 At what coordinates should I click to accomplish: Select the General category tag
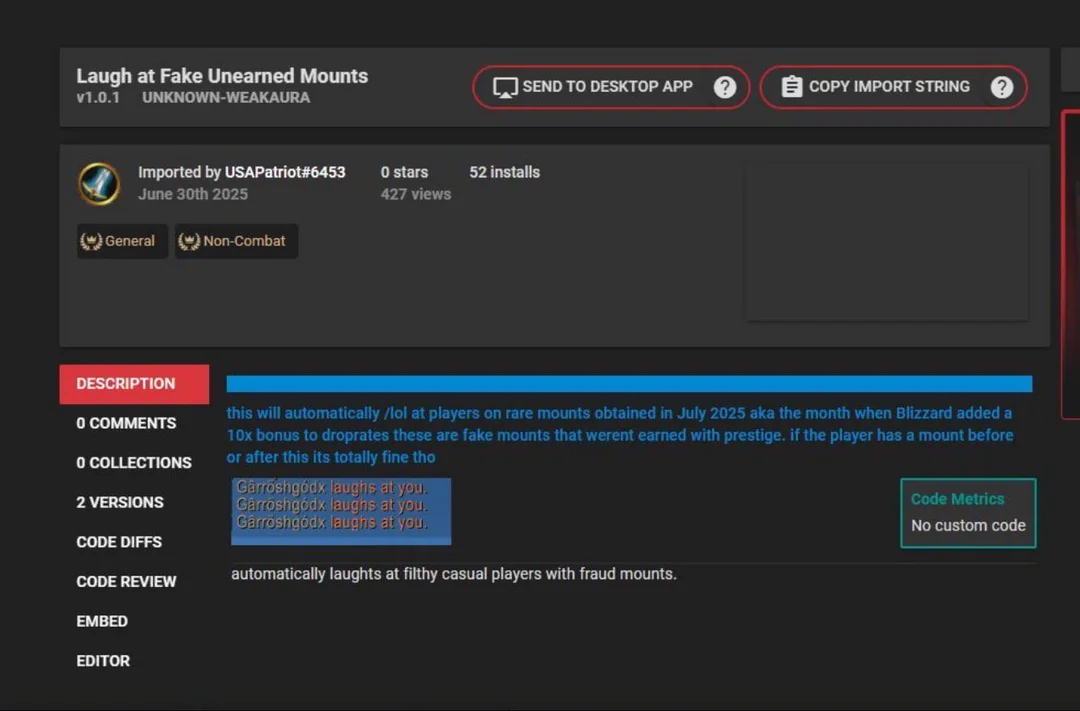pos(122,241)
